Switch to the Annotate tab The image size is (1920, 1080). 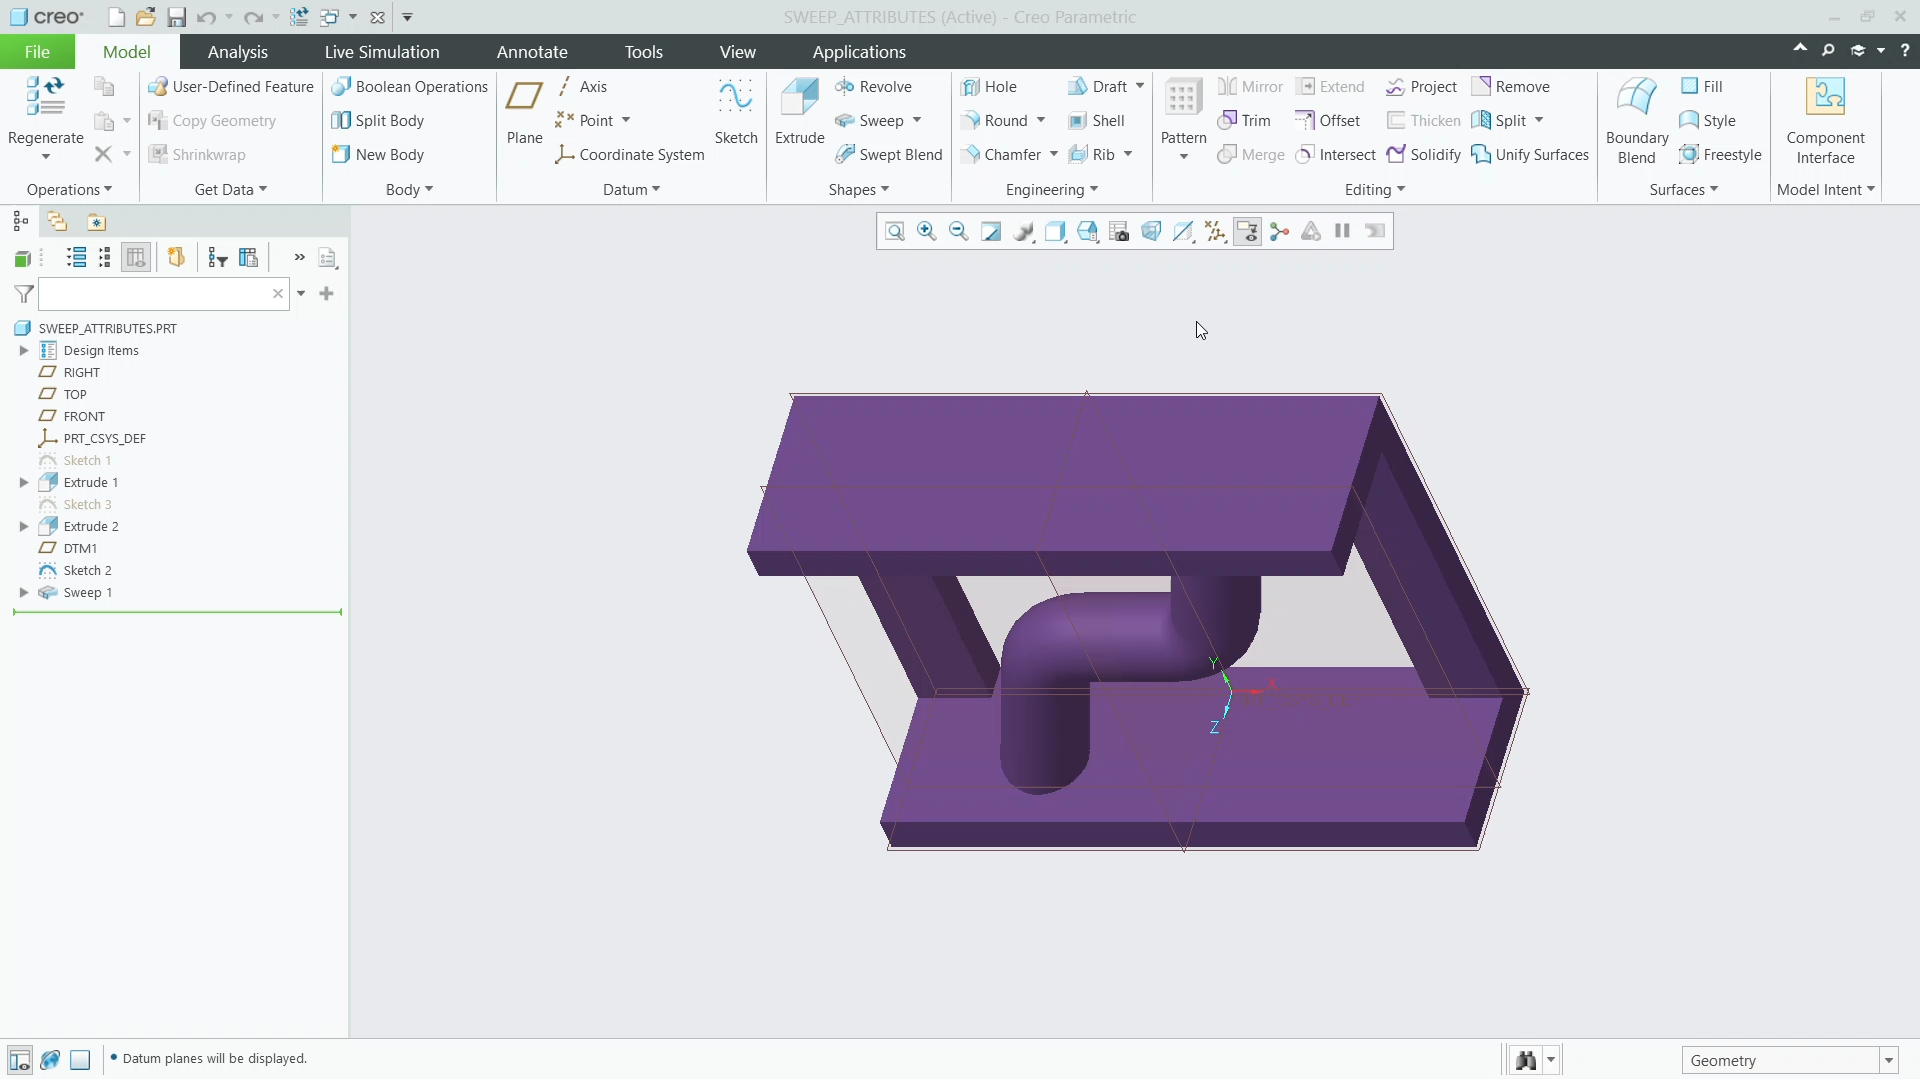tap(532, 52)
